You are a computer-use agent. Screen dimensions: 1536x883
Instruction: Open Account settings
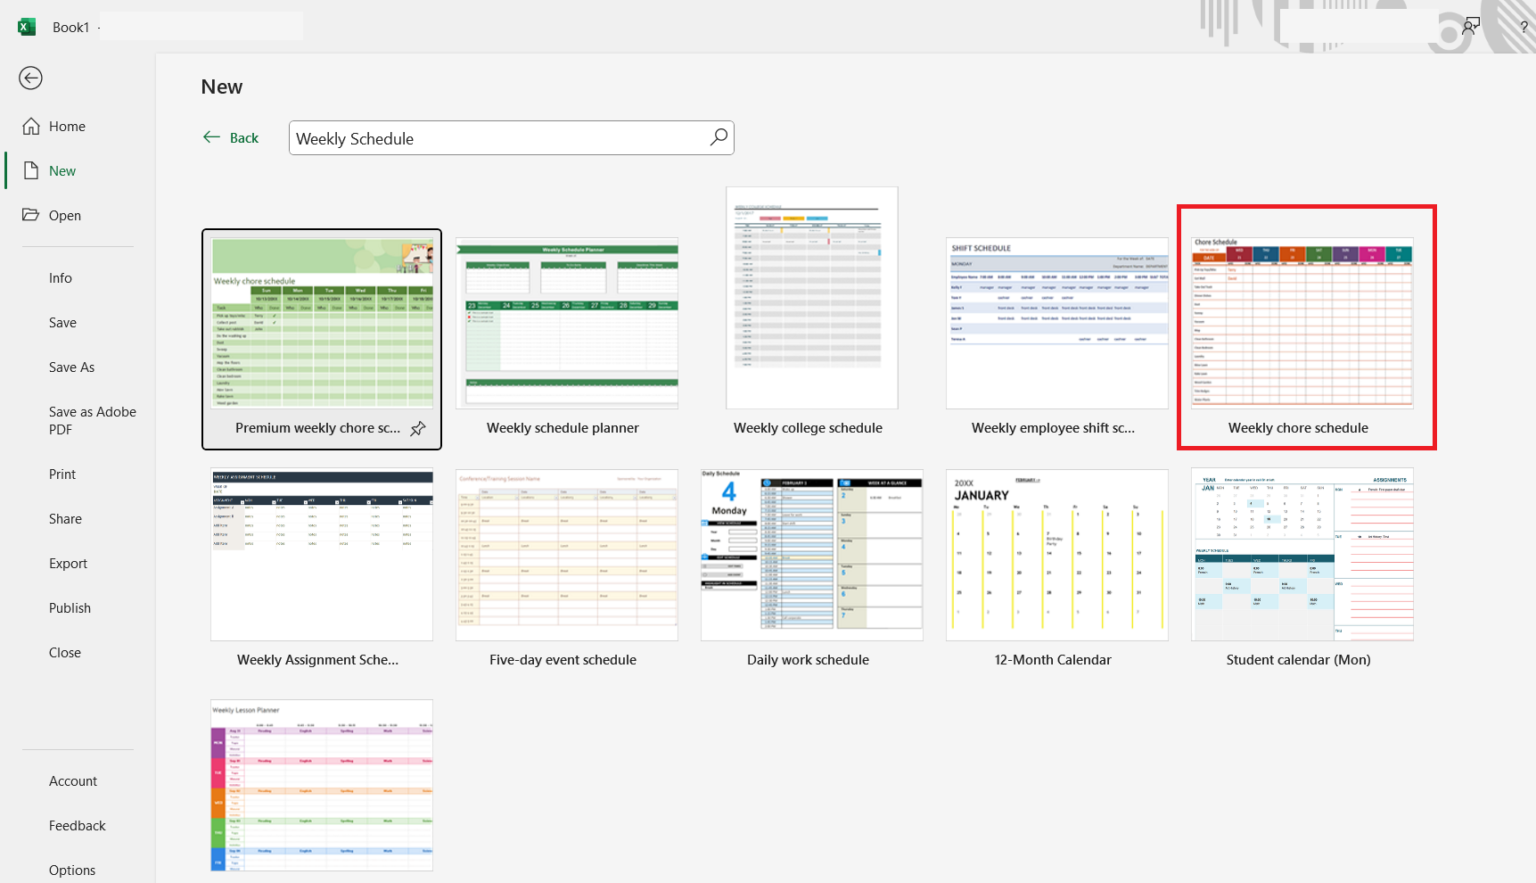(73, 780)
